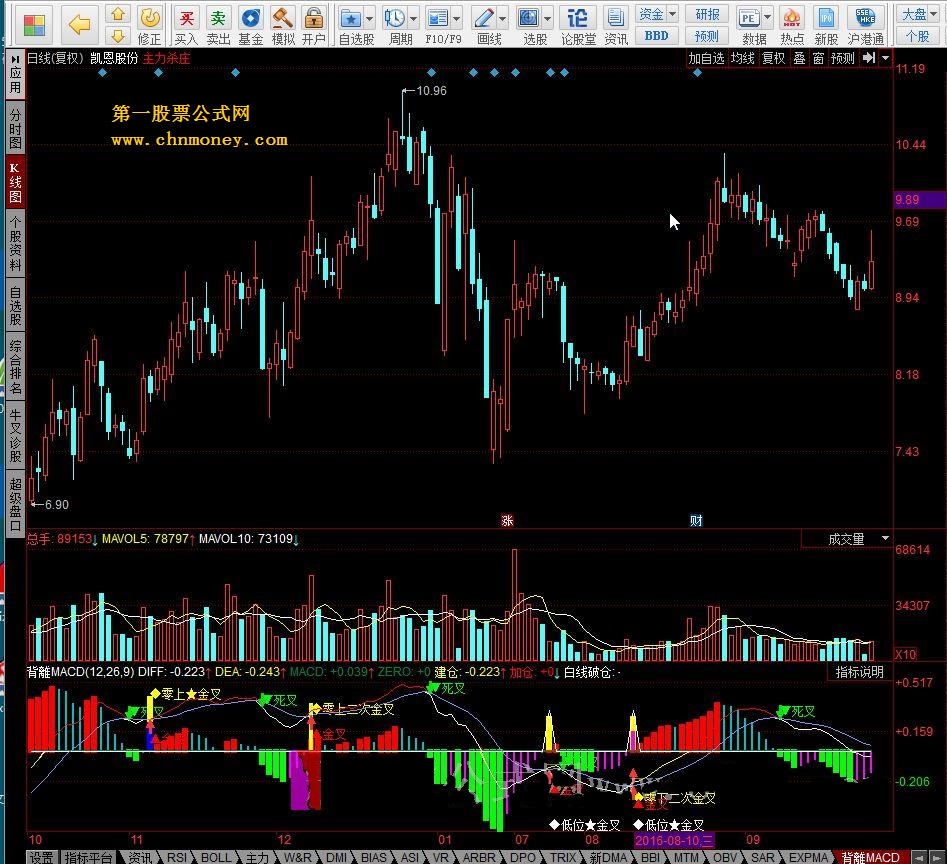947x864 pixels.
Task: Expand the 选股 dropdown arrow
Action: (548, 19)
